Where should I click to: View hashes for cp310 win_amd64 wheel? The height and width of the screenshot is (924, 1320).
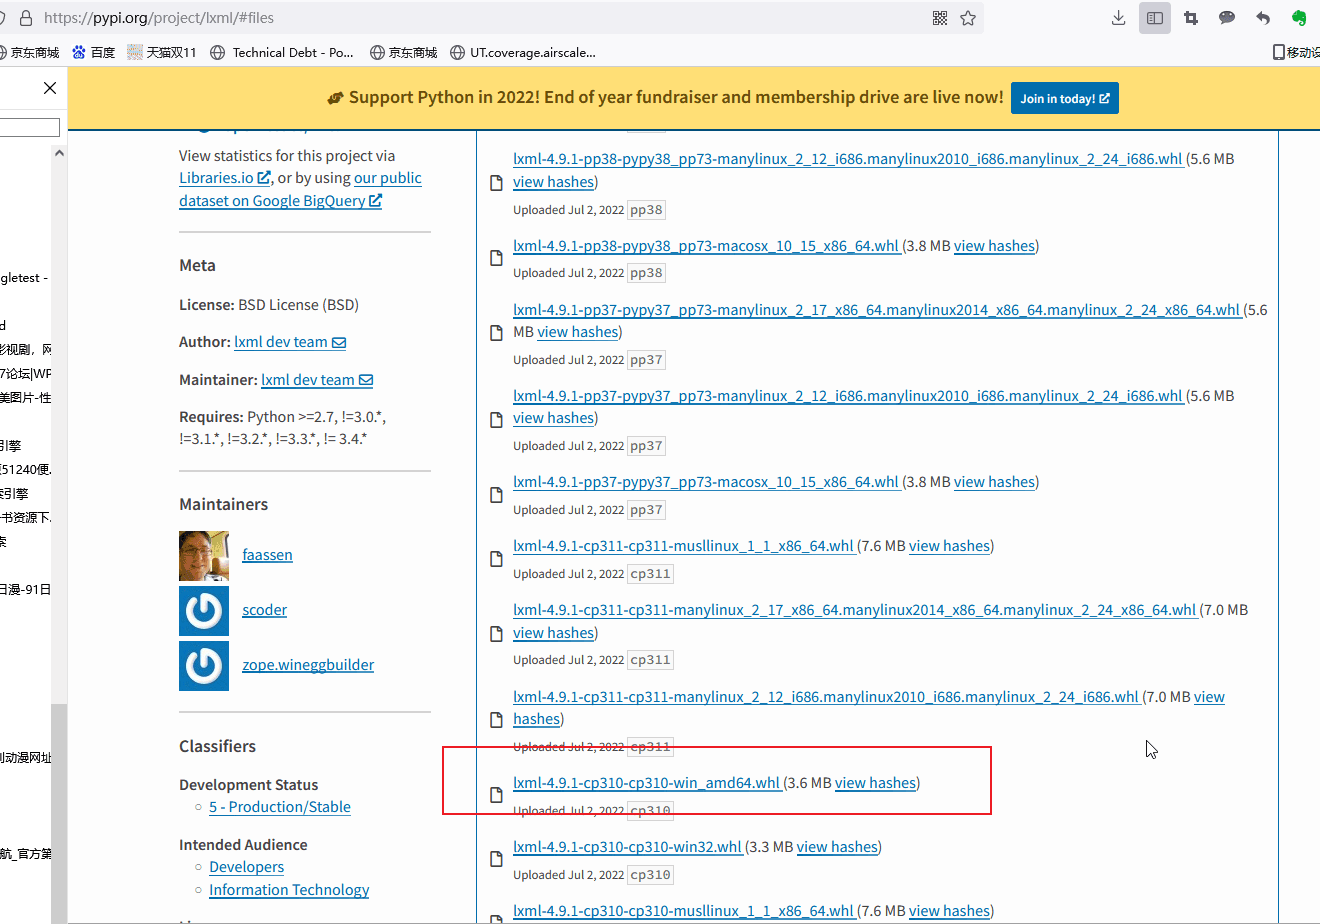point(875,783)
